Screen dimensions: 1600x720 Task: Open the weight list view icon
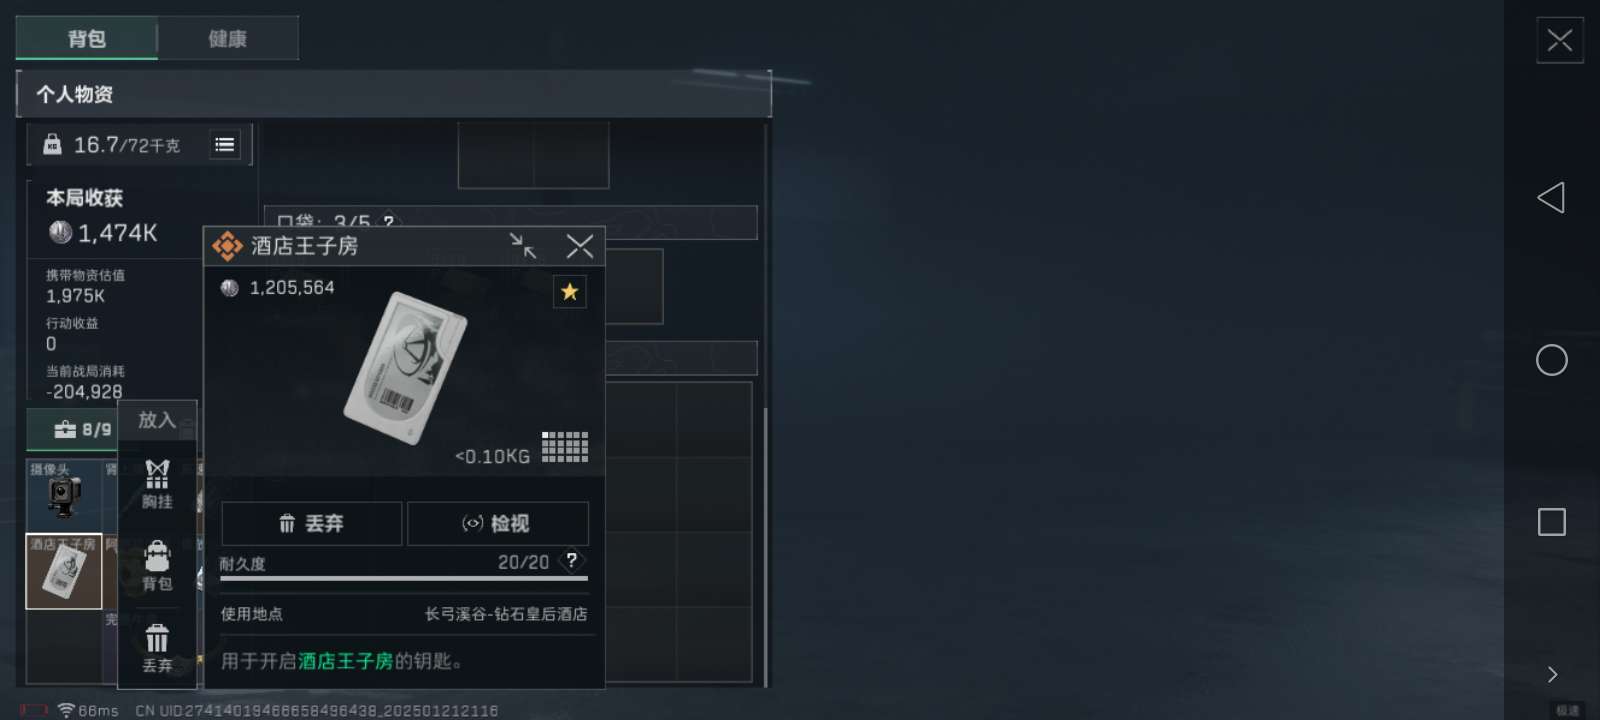point(225,145)
